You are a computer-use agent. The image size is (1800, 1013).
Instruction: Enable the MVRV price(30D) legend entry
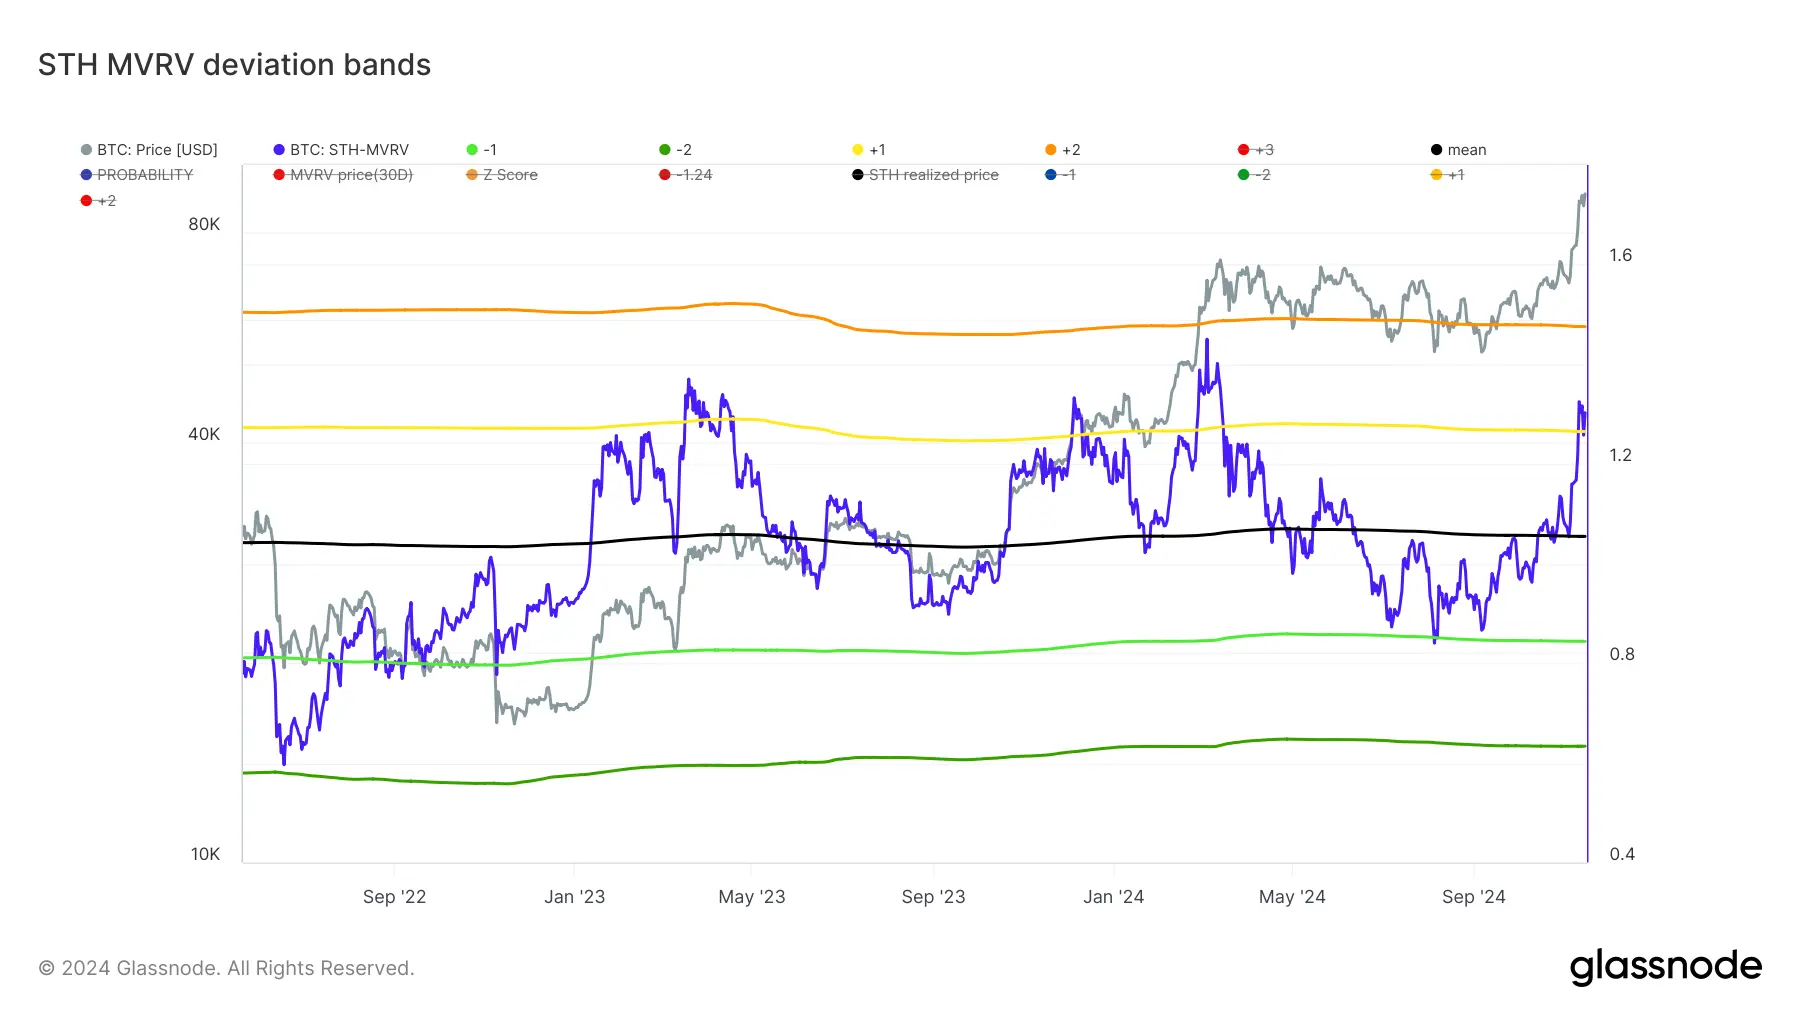click(343, 175)
